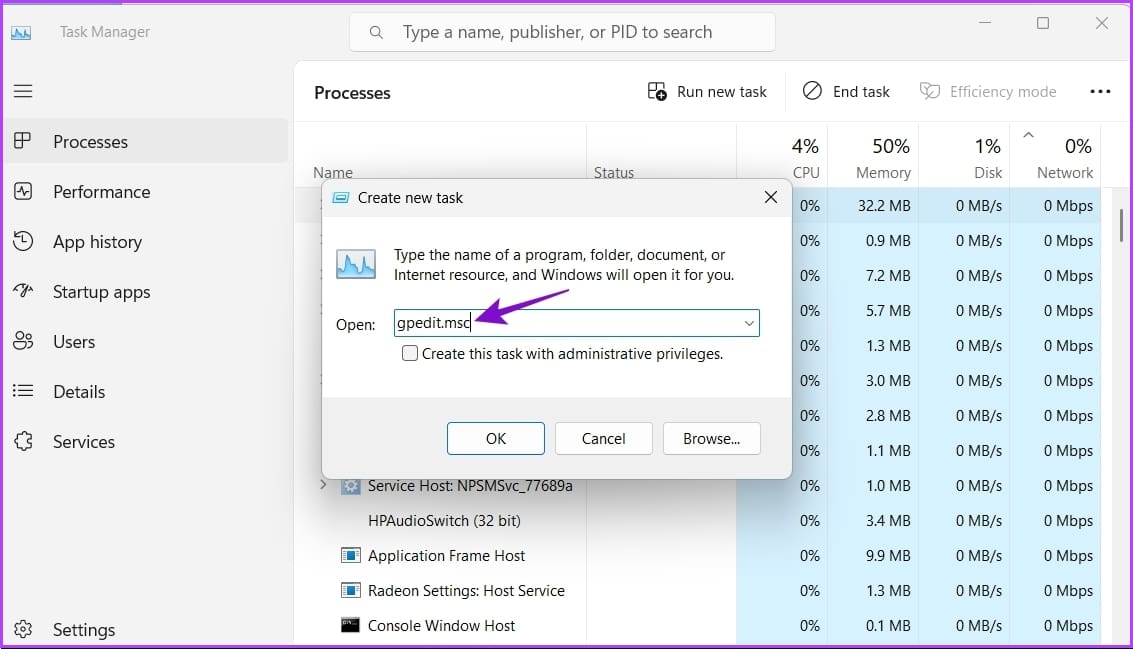
Task: Select Console Window Host process
Action: pos(441,626)
